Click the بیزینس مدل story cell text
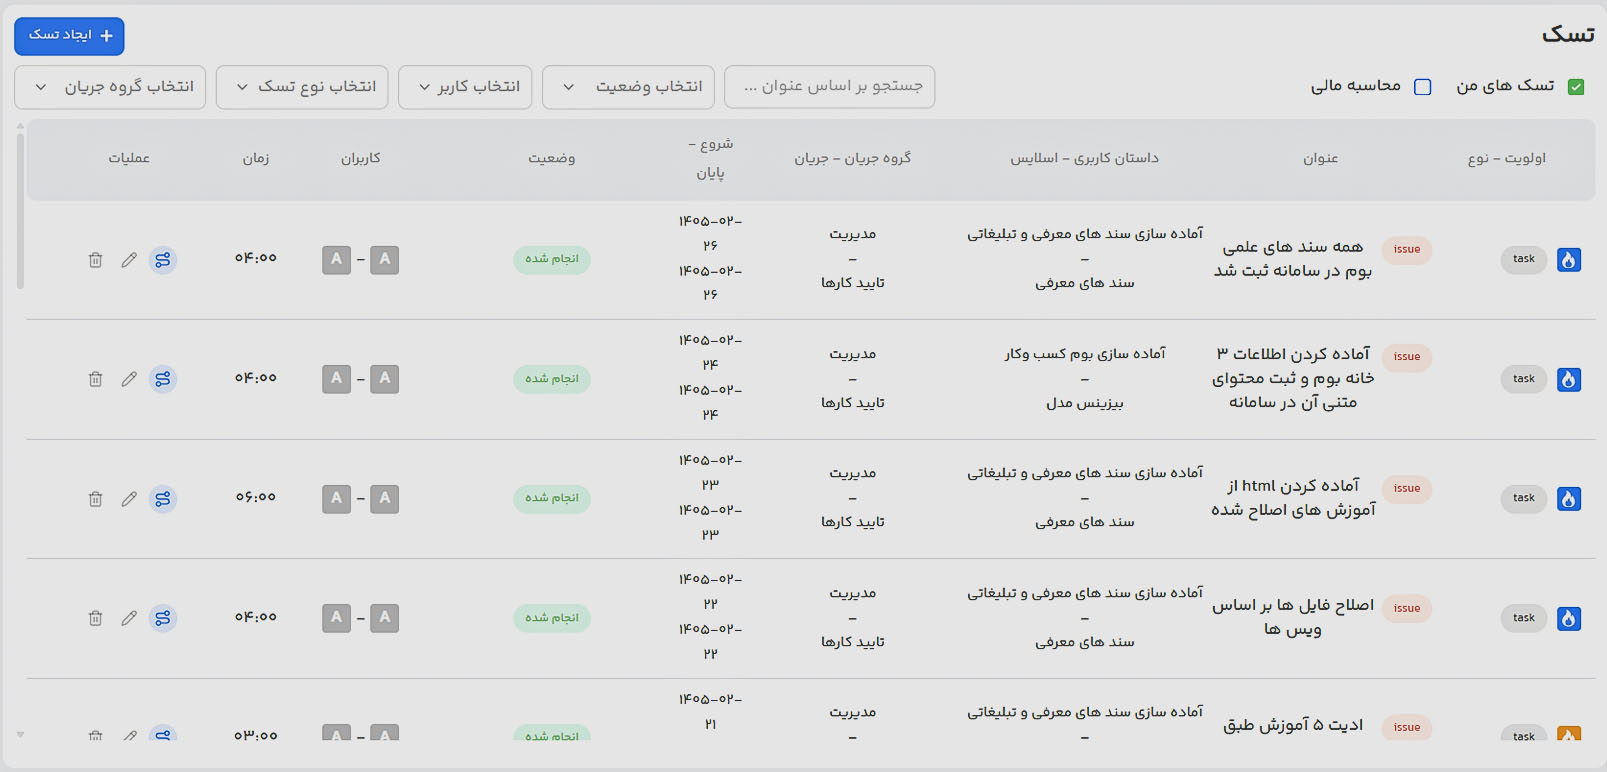 pos(1085,403)
